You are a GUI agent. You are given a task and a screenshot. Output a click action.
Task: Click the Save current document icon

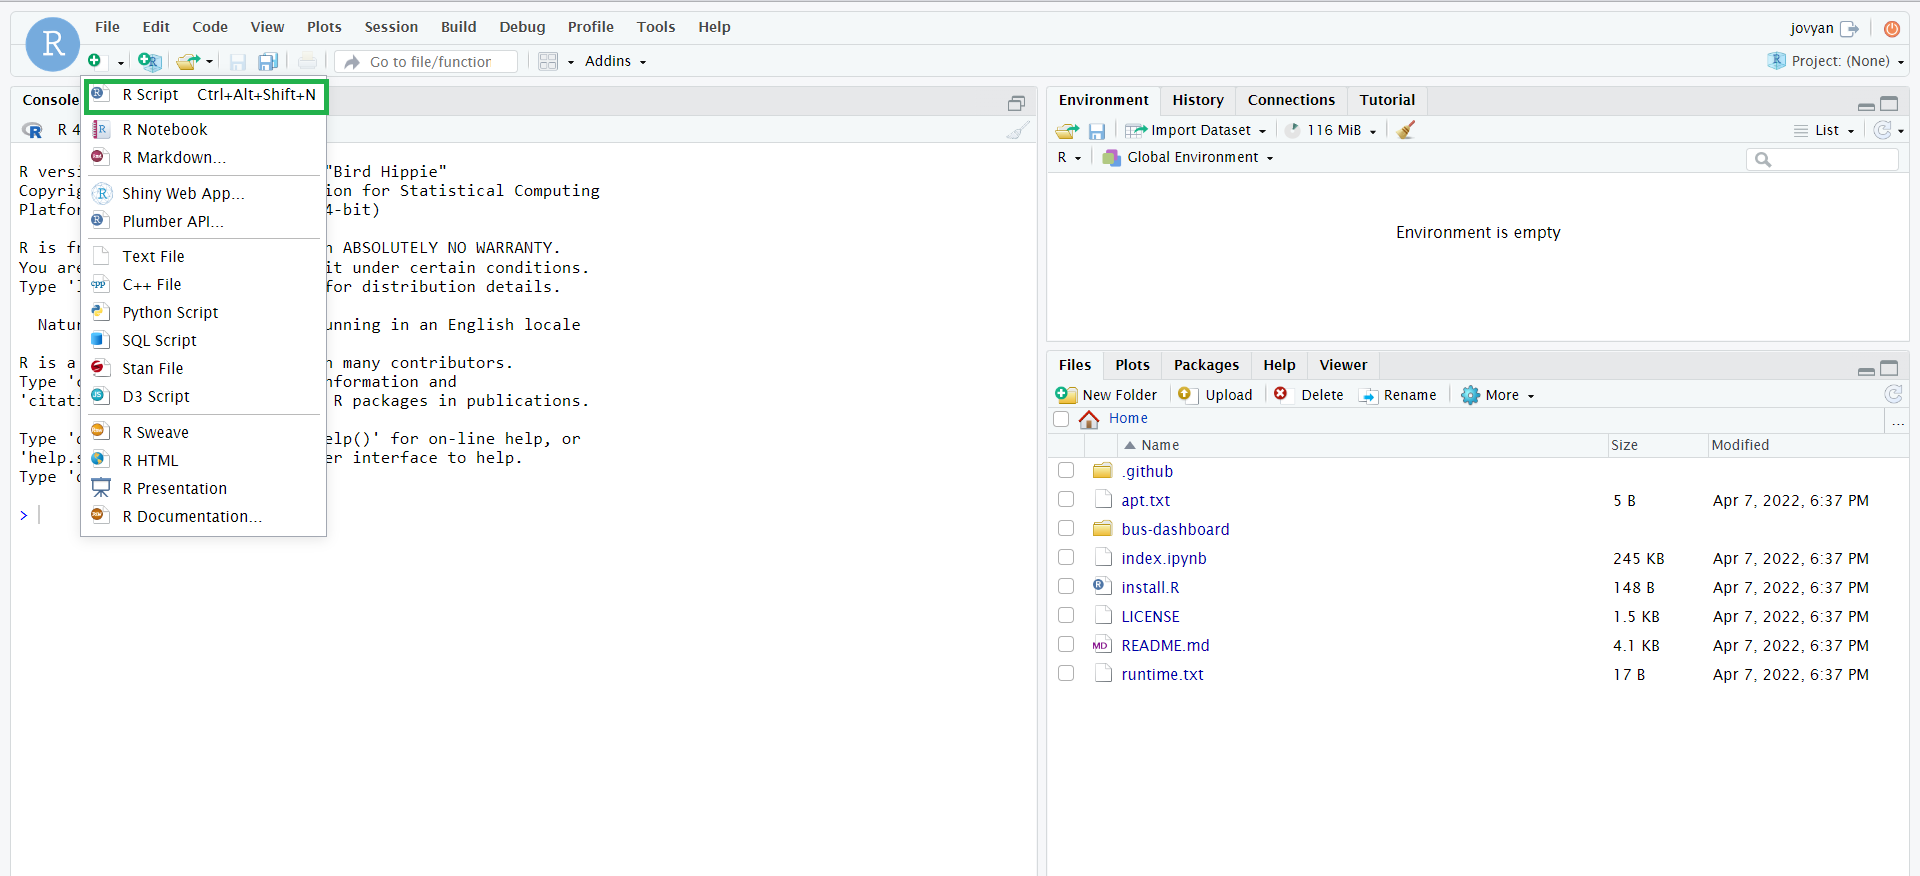(238, 62)
